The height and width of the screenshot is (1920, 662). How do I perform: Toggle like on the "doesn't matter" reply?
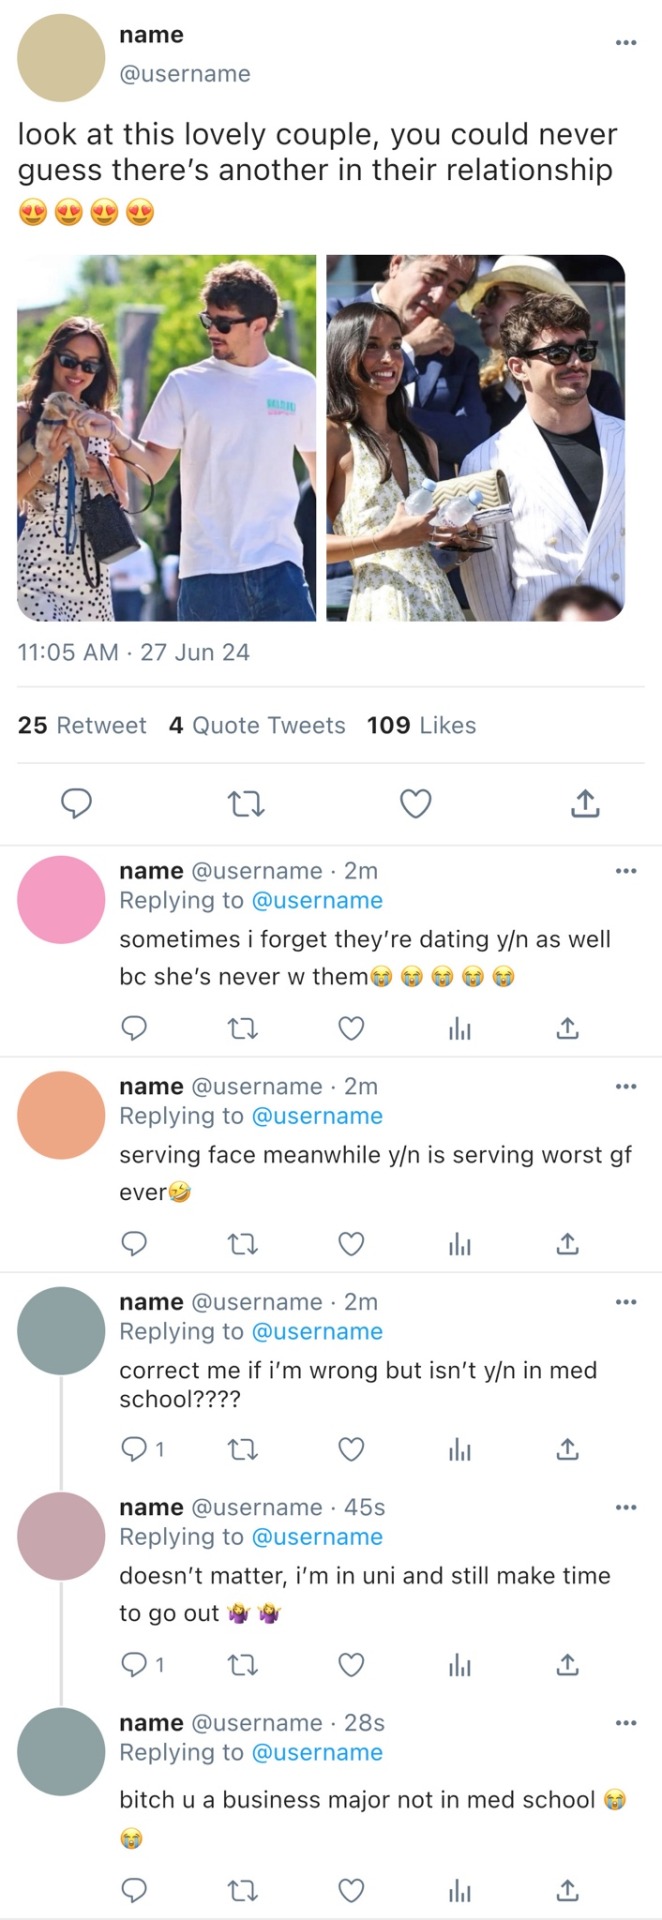coord(351,1665)
